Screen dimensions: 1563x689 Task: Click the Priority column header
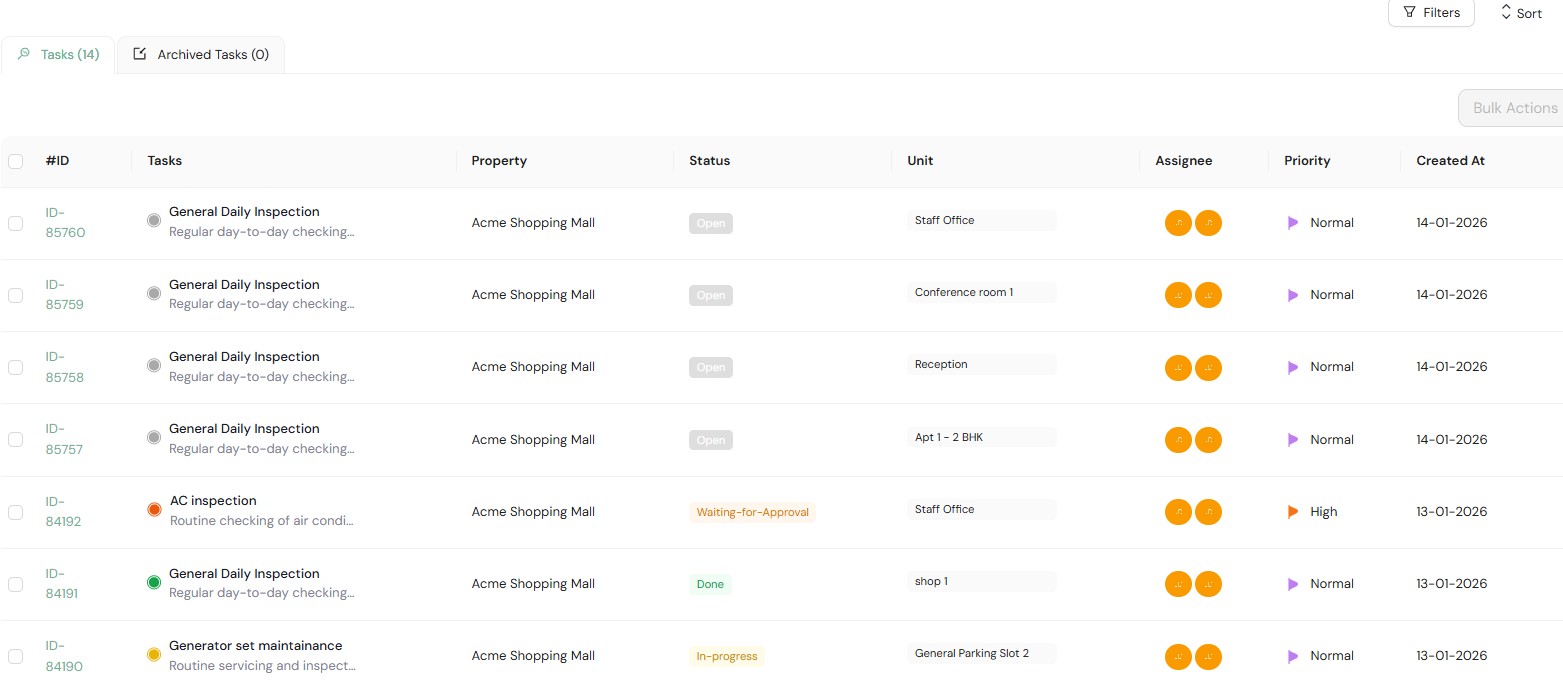pyautogui.click(x=1307, y=160)
